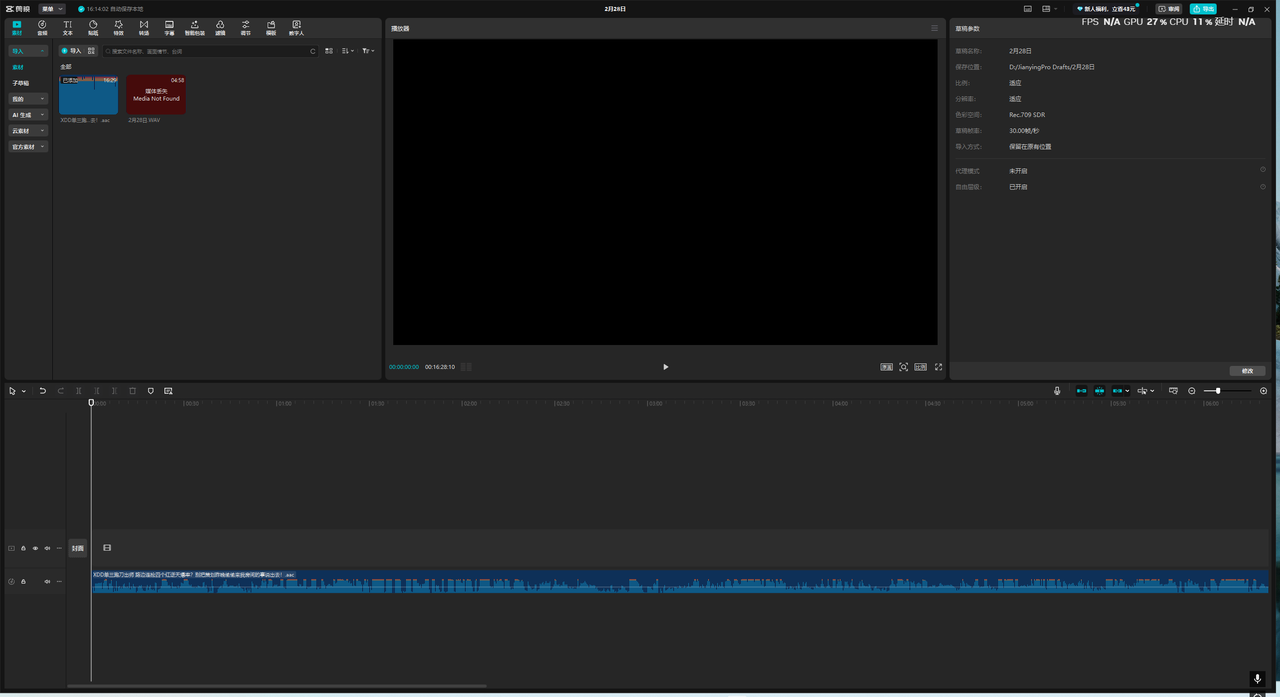Open the 智能包装 smart packaging icon

click(x=194, y=28)
